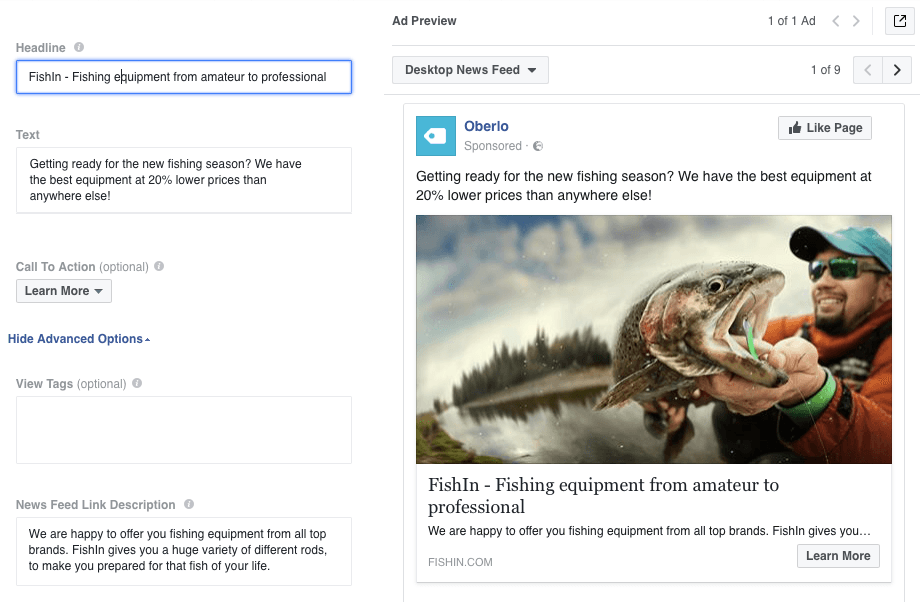920x602 pixels.
Task: Go to next ad arrow beside 1 of 1 Ad
Action: pyautogui.click(x=856, y=21)
